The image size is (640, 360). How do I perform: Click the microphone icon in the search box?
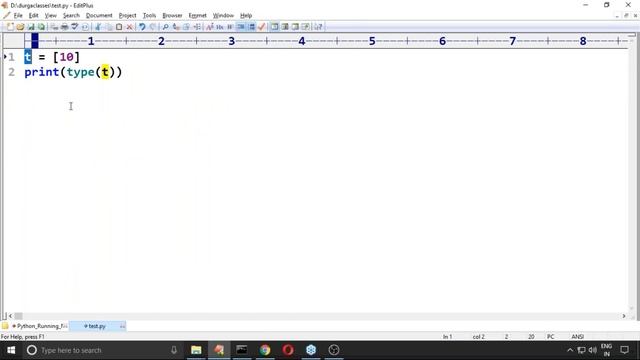click(x=174, y=350)
